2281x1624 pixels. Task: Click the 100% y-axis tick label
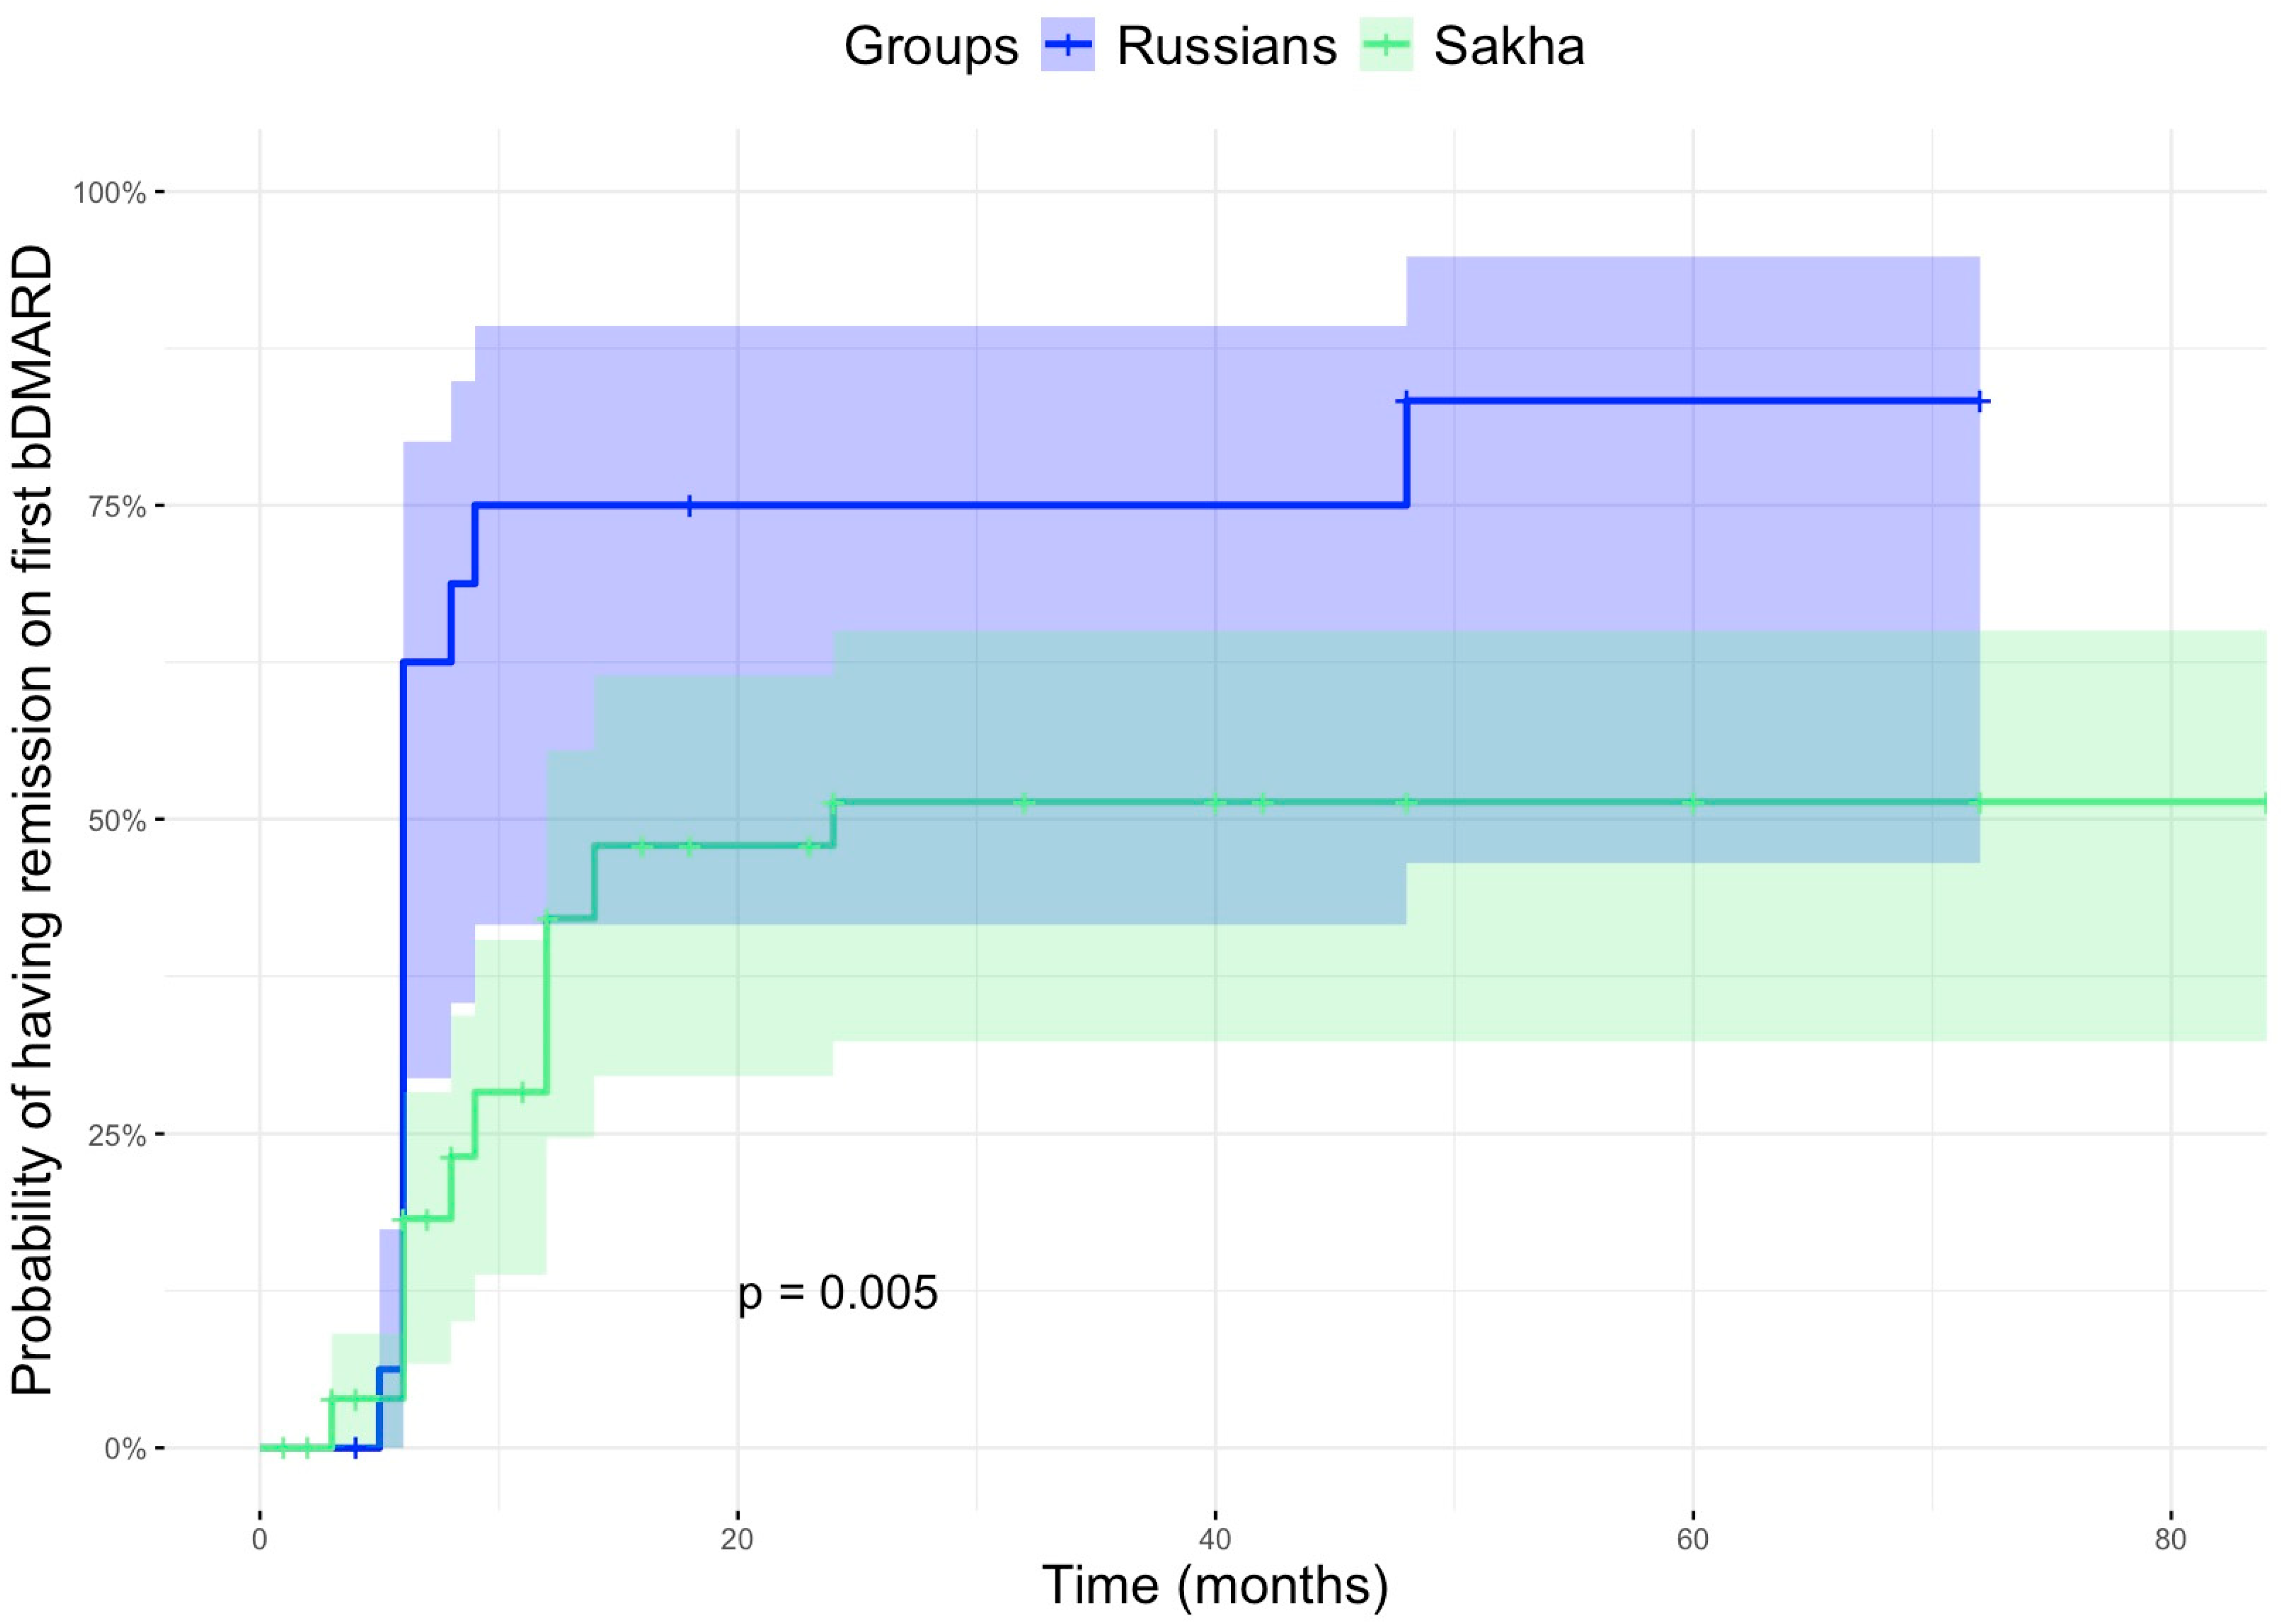pos(109,192)
